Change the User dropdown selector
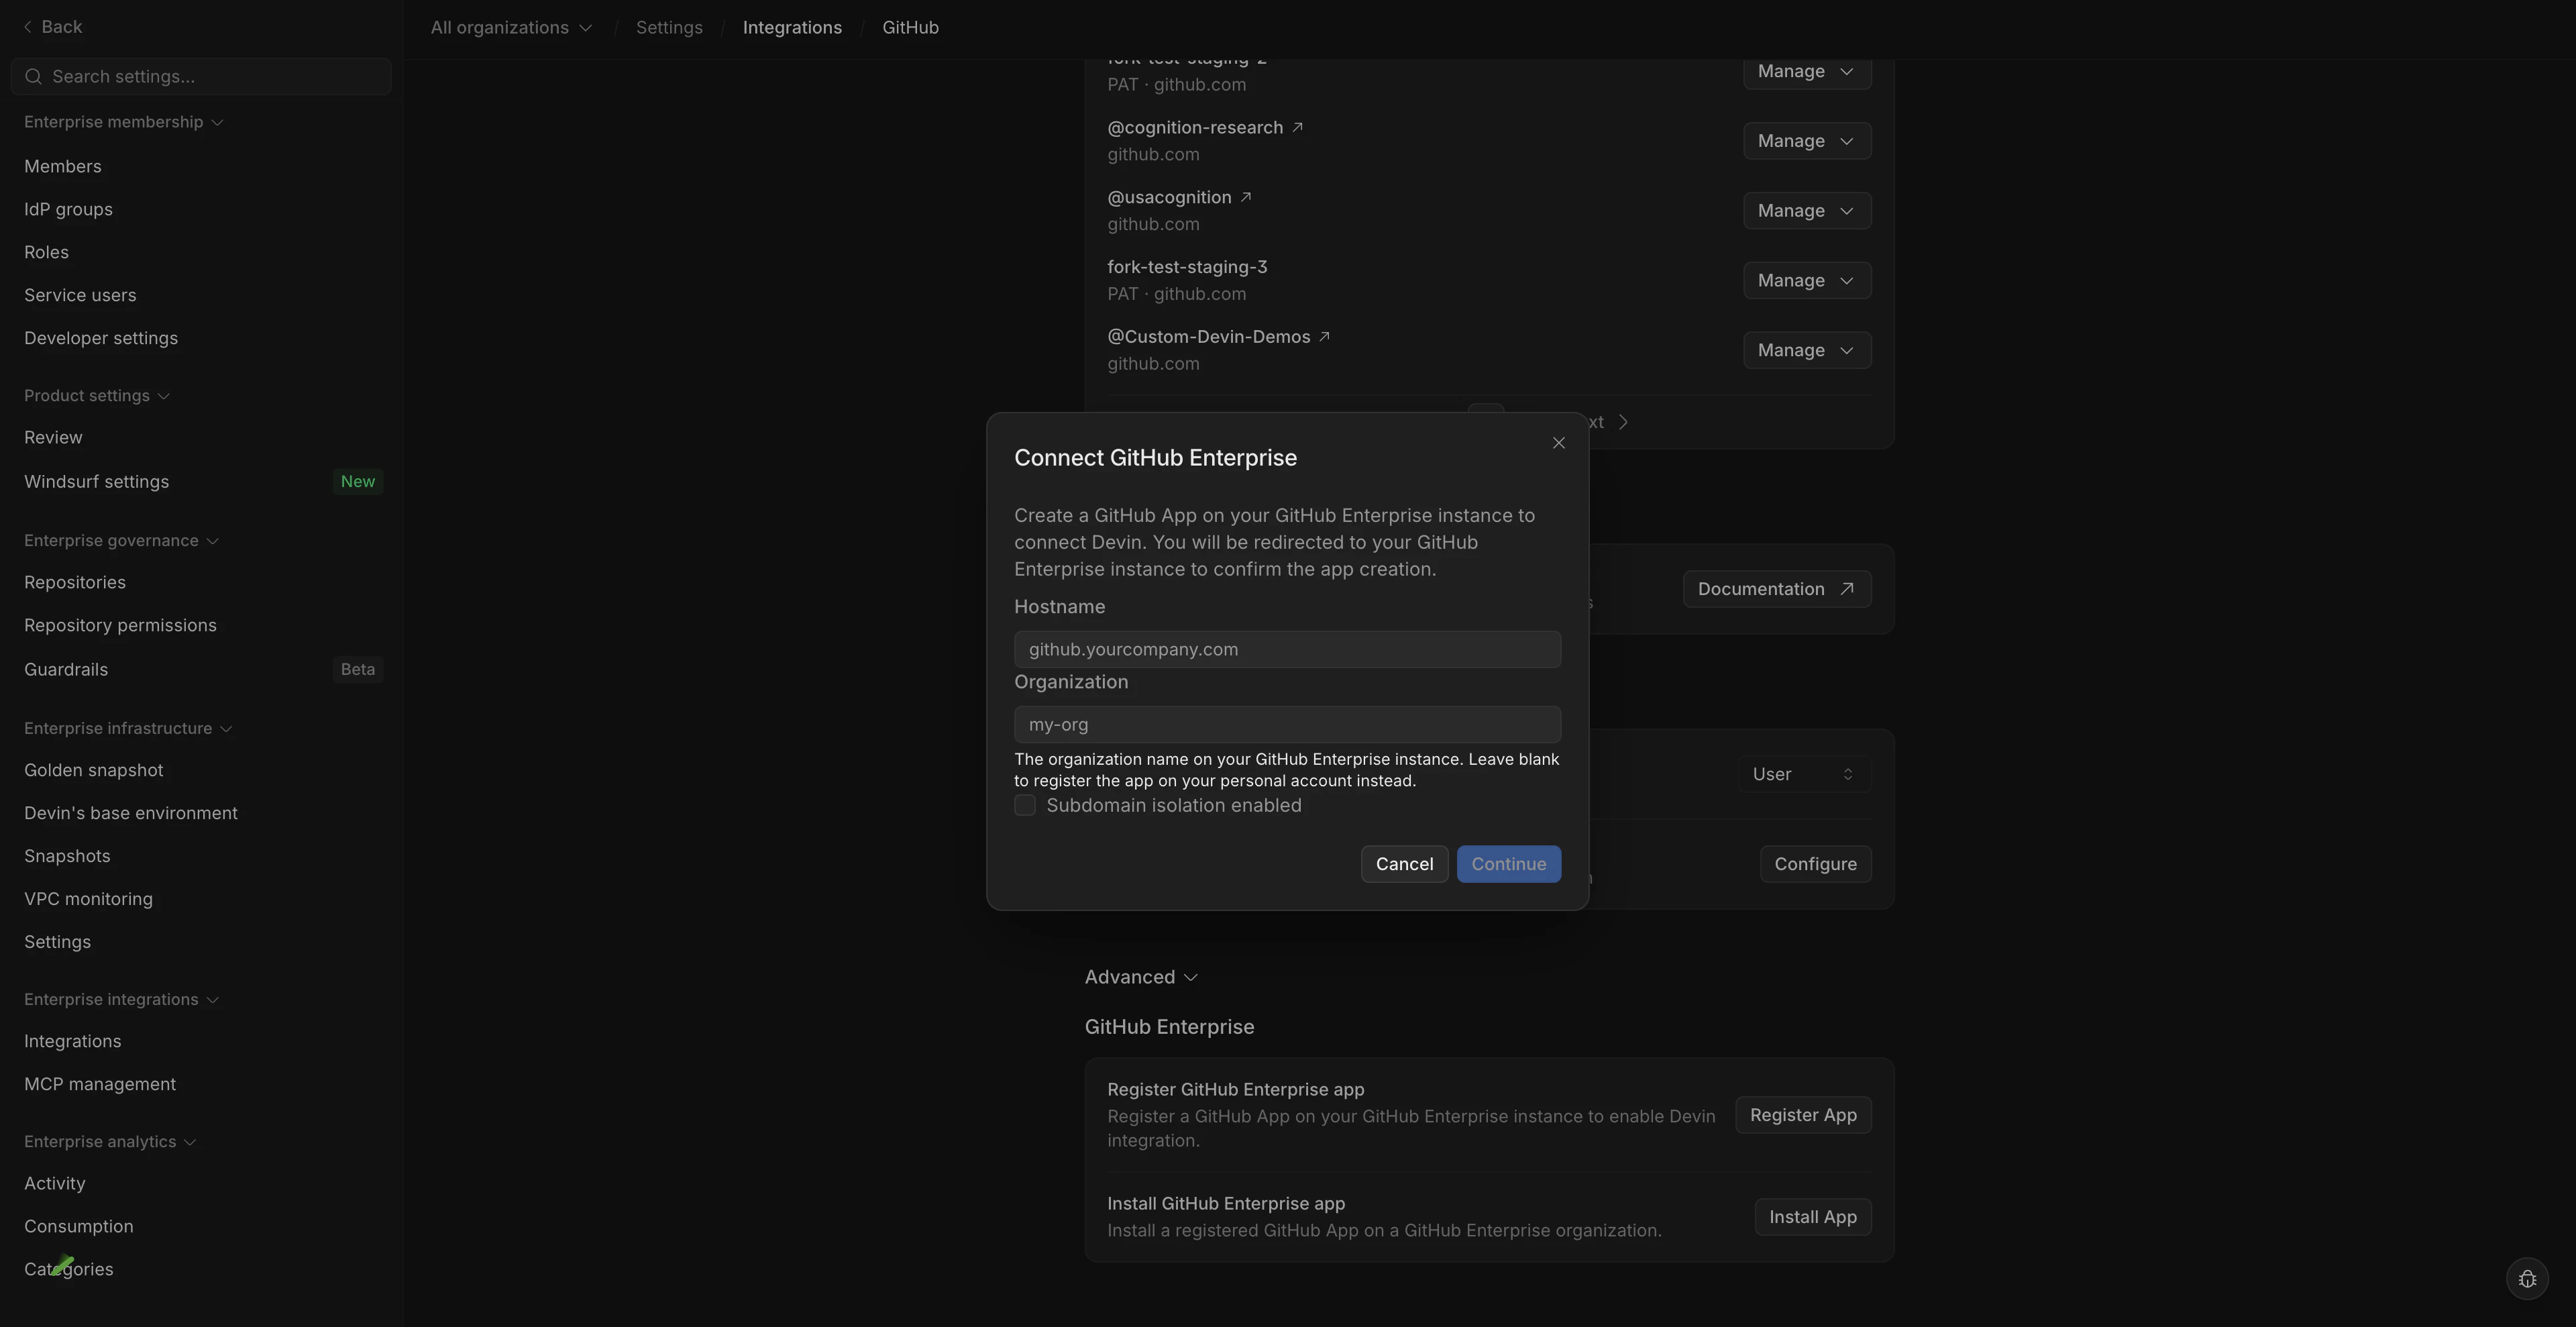 [1803, 774]
